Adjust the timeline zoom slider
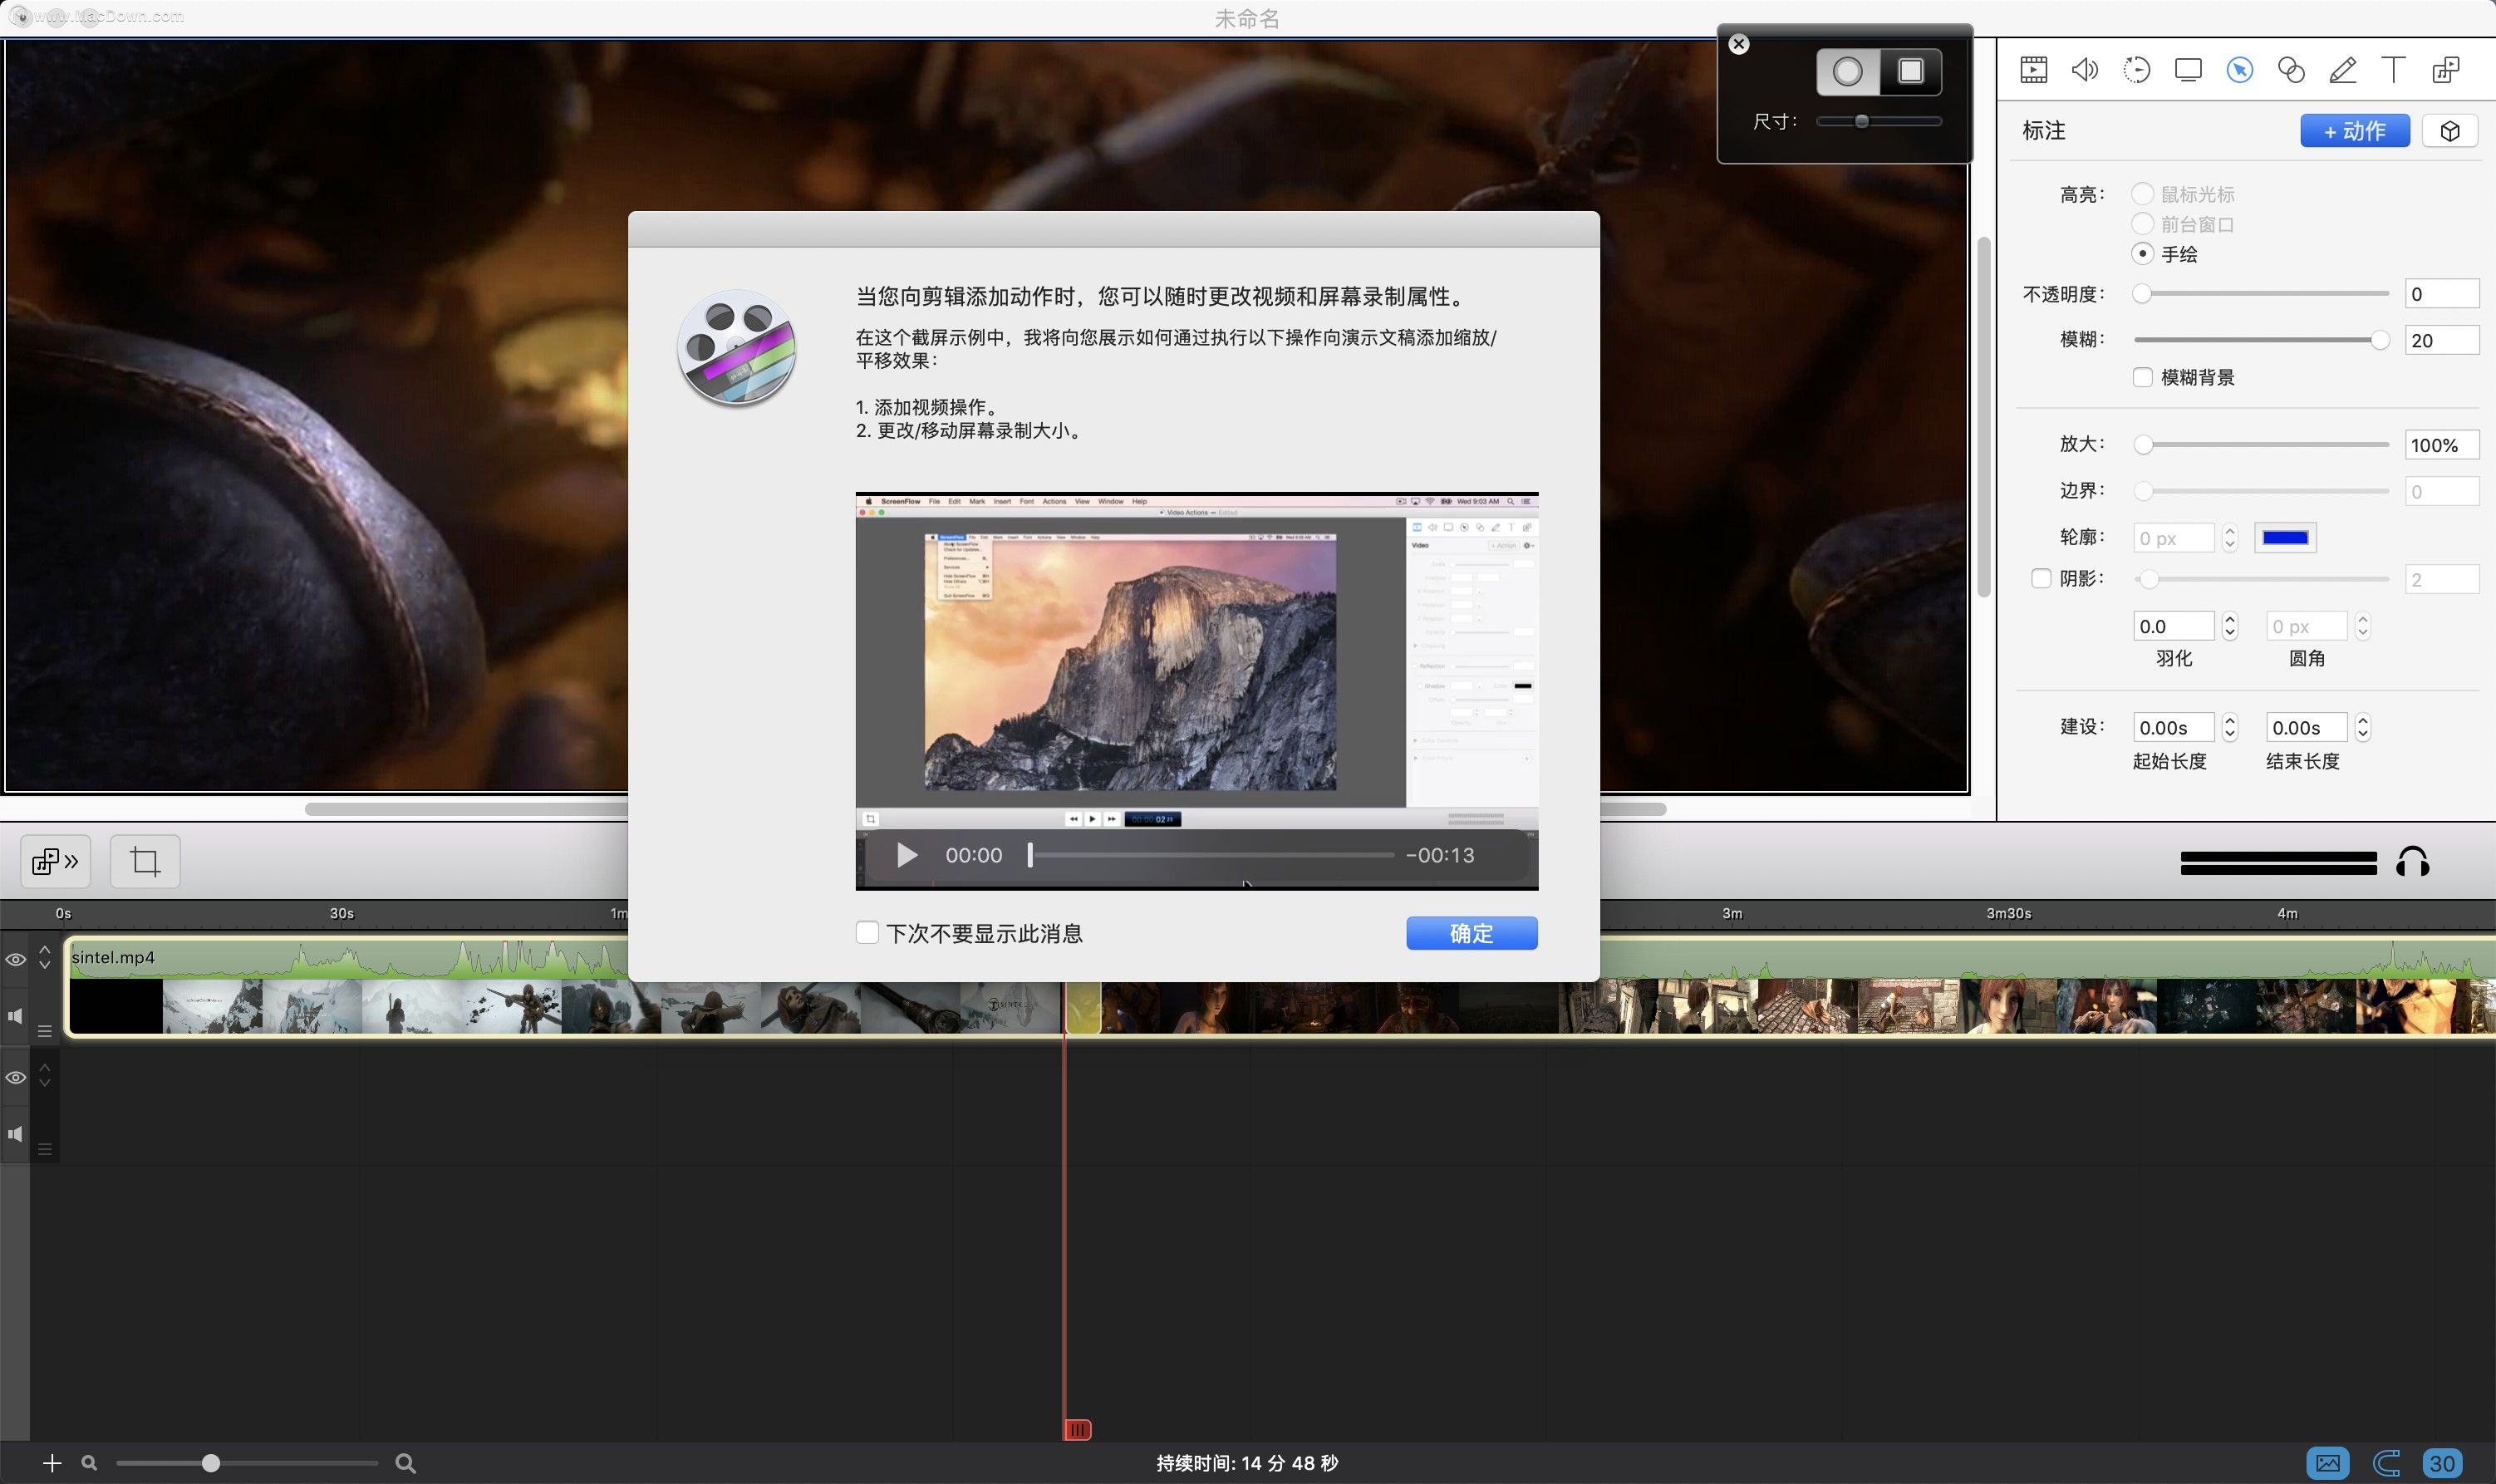2496x1484 pixels. [x=247, y=1463]
